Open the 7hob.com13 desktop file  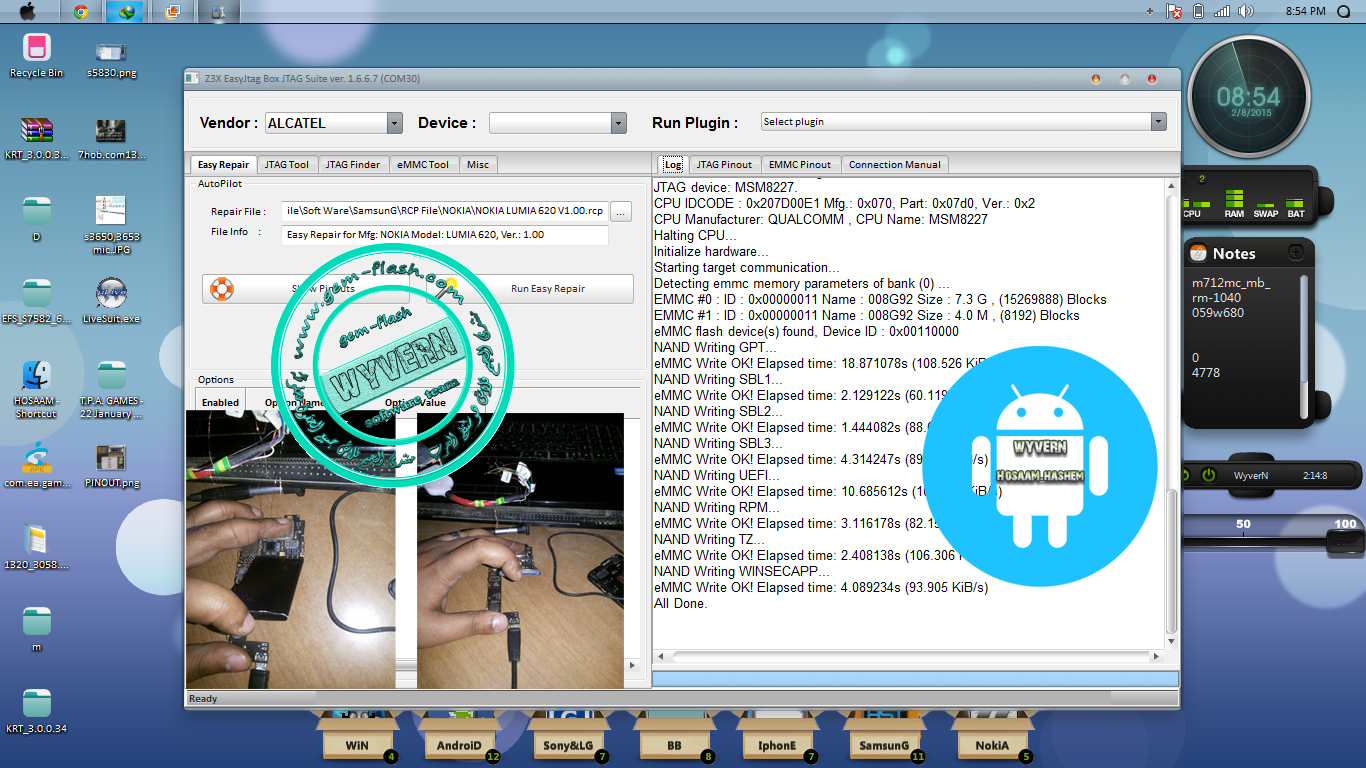coord(111,137)
